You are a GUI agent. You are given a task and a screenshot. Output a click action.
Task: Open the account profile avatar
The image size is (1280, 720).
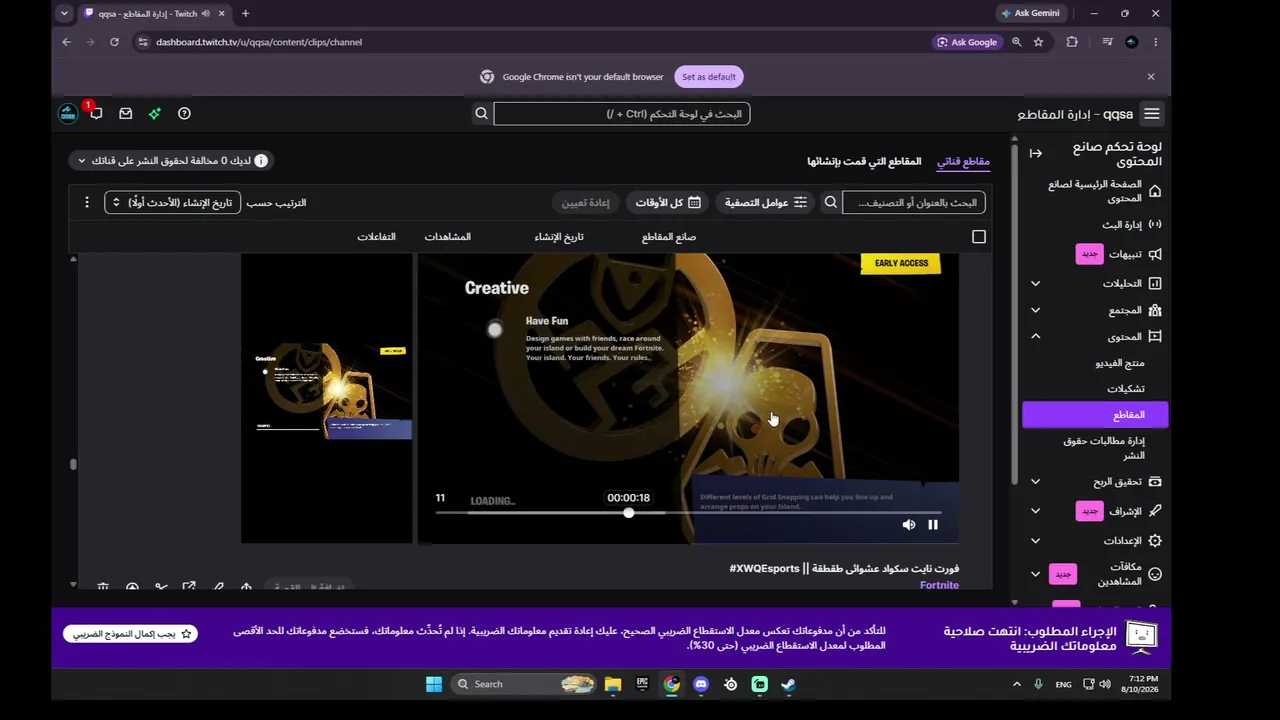tap(68, 114)
